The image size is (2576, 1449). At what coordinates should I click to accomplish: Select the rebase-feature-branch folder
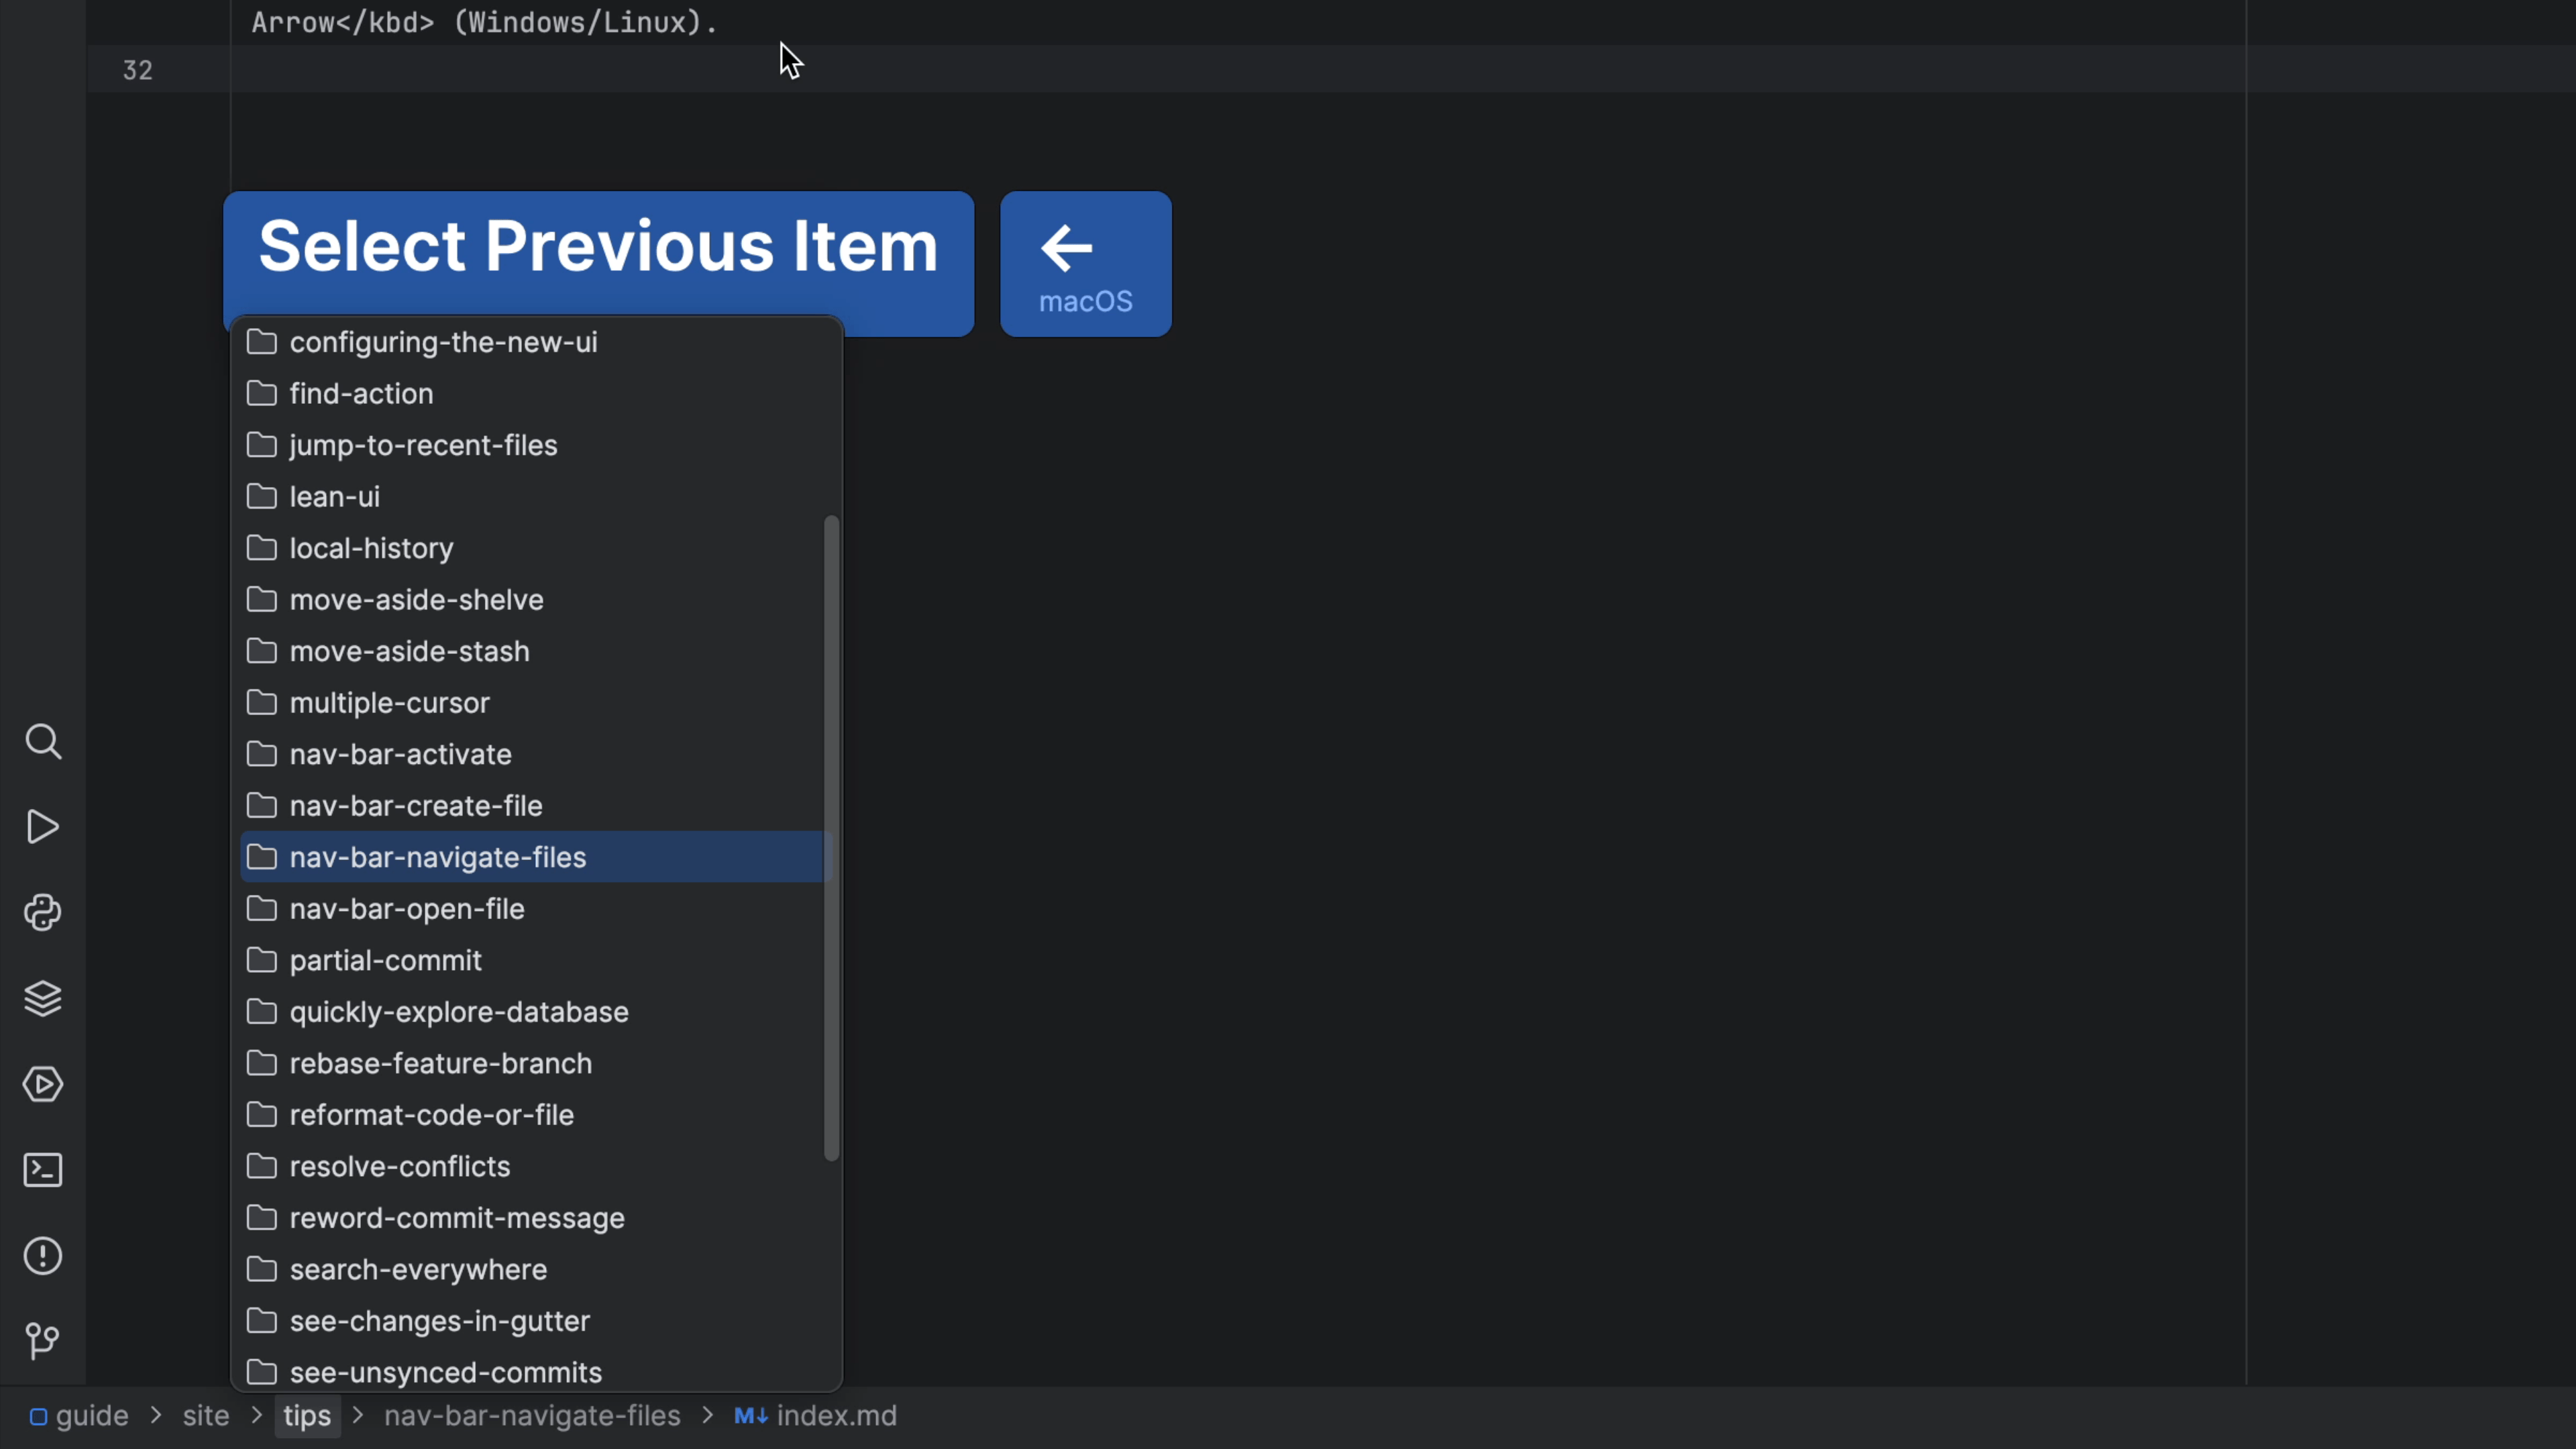pos(440,1064)
